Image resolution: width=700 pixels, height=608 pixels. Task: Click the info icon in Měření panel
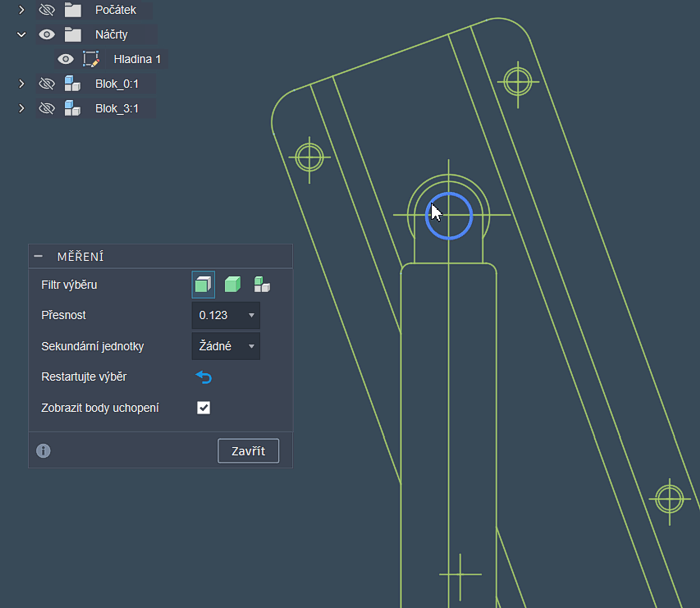click(x=43, y=451)
